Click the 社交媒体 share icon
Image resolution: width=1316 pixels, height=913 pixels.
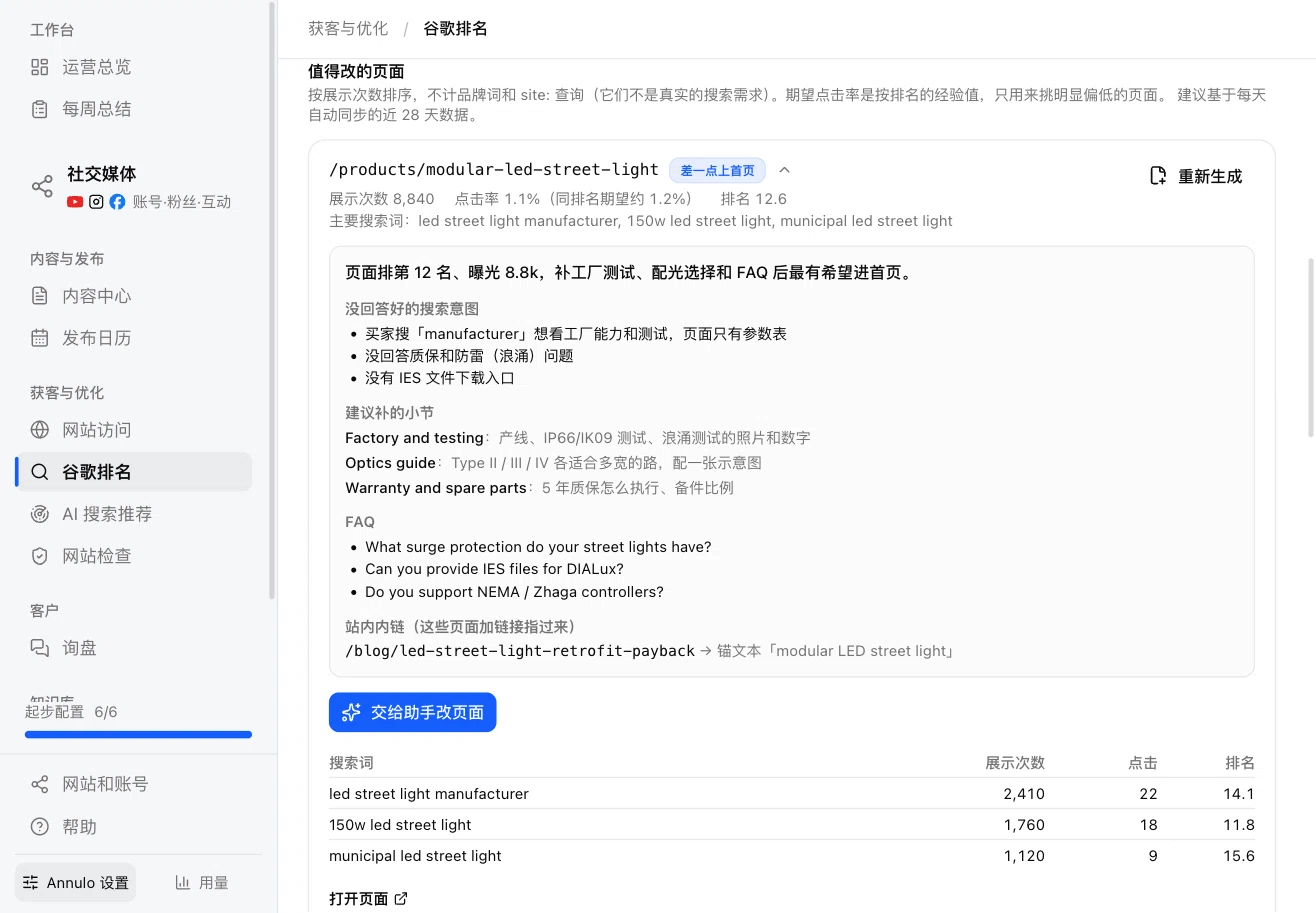(x=42, y=187)
